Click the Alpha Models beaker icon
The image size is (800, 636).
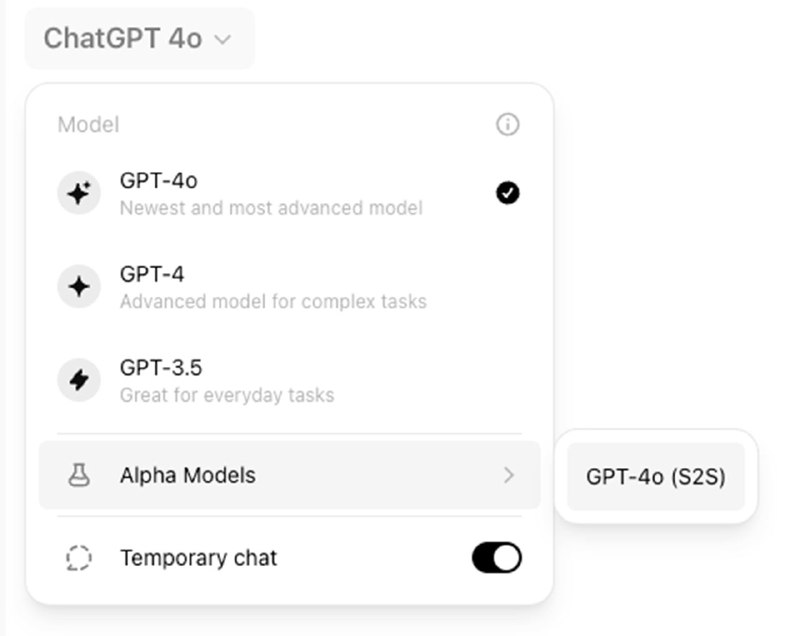tap(79, 475)
